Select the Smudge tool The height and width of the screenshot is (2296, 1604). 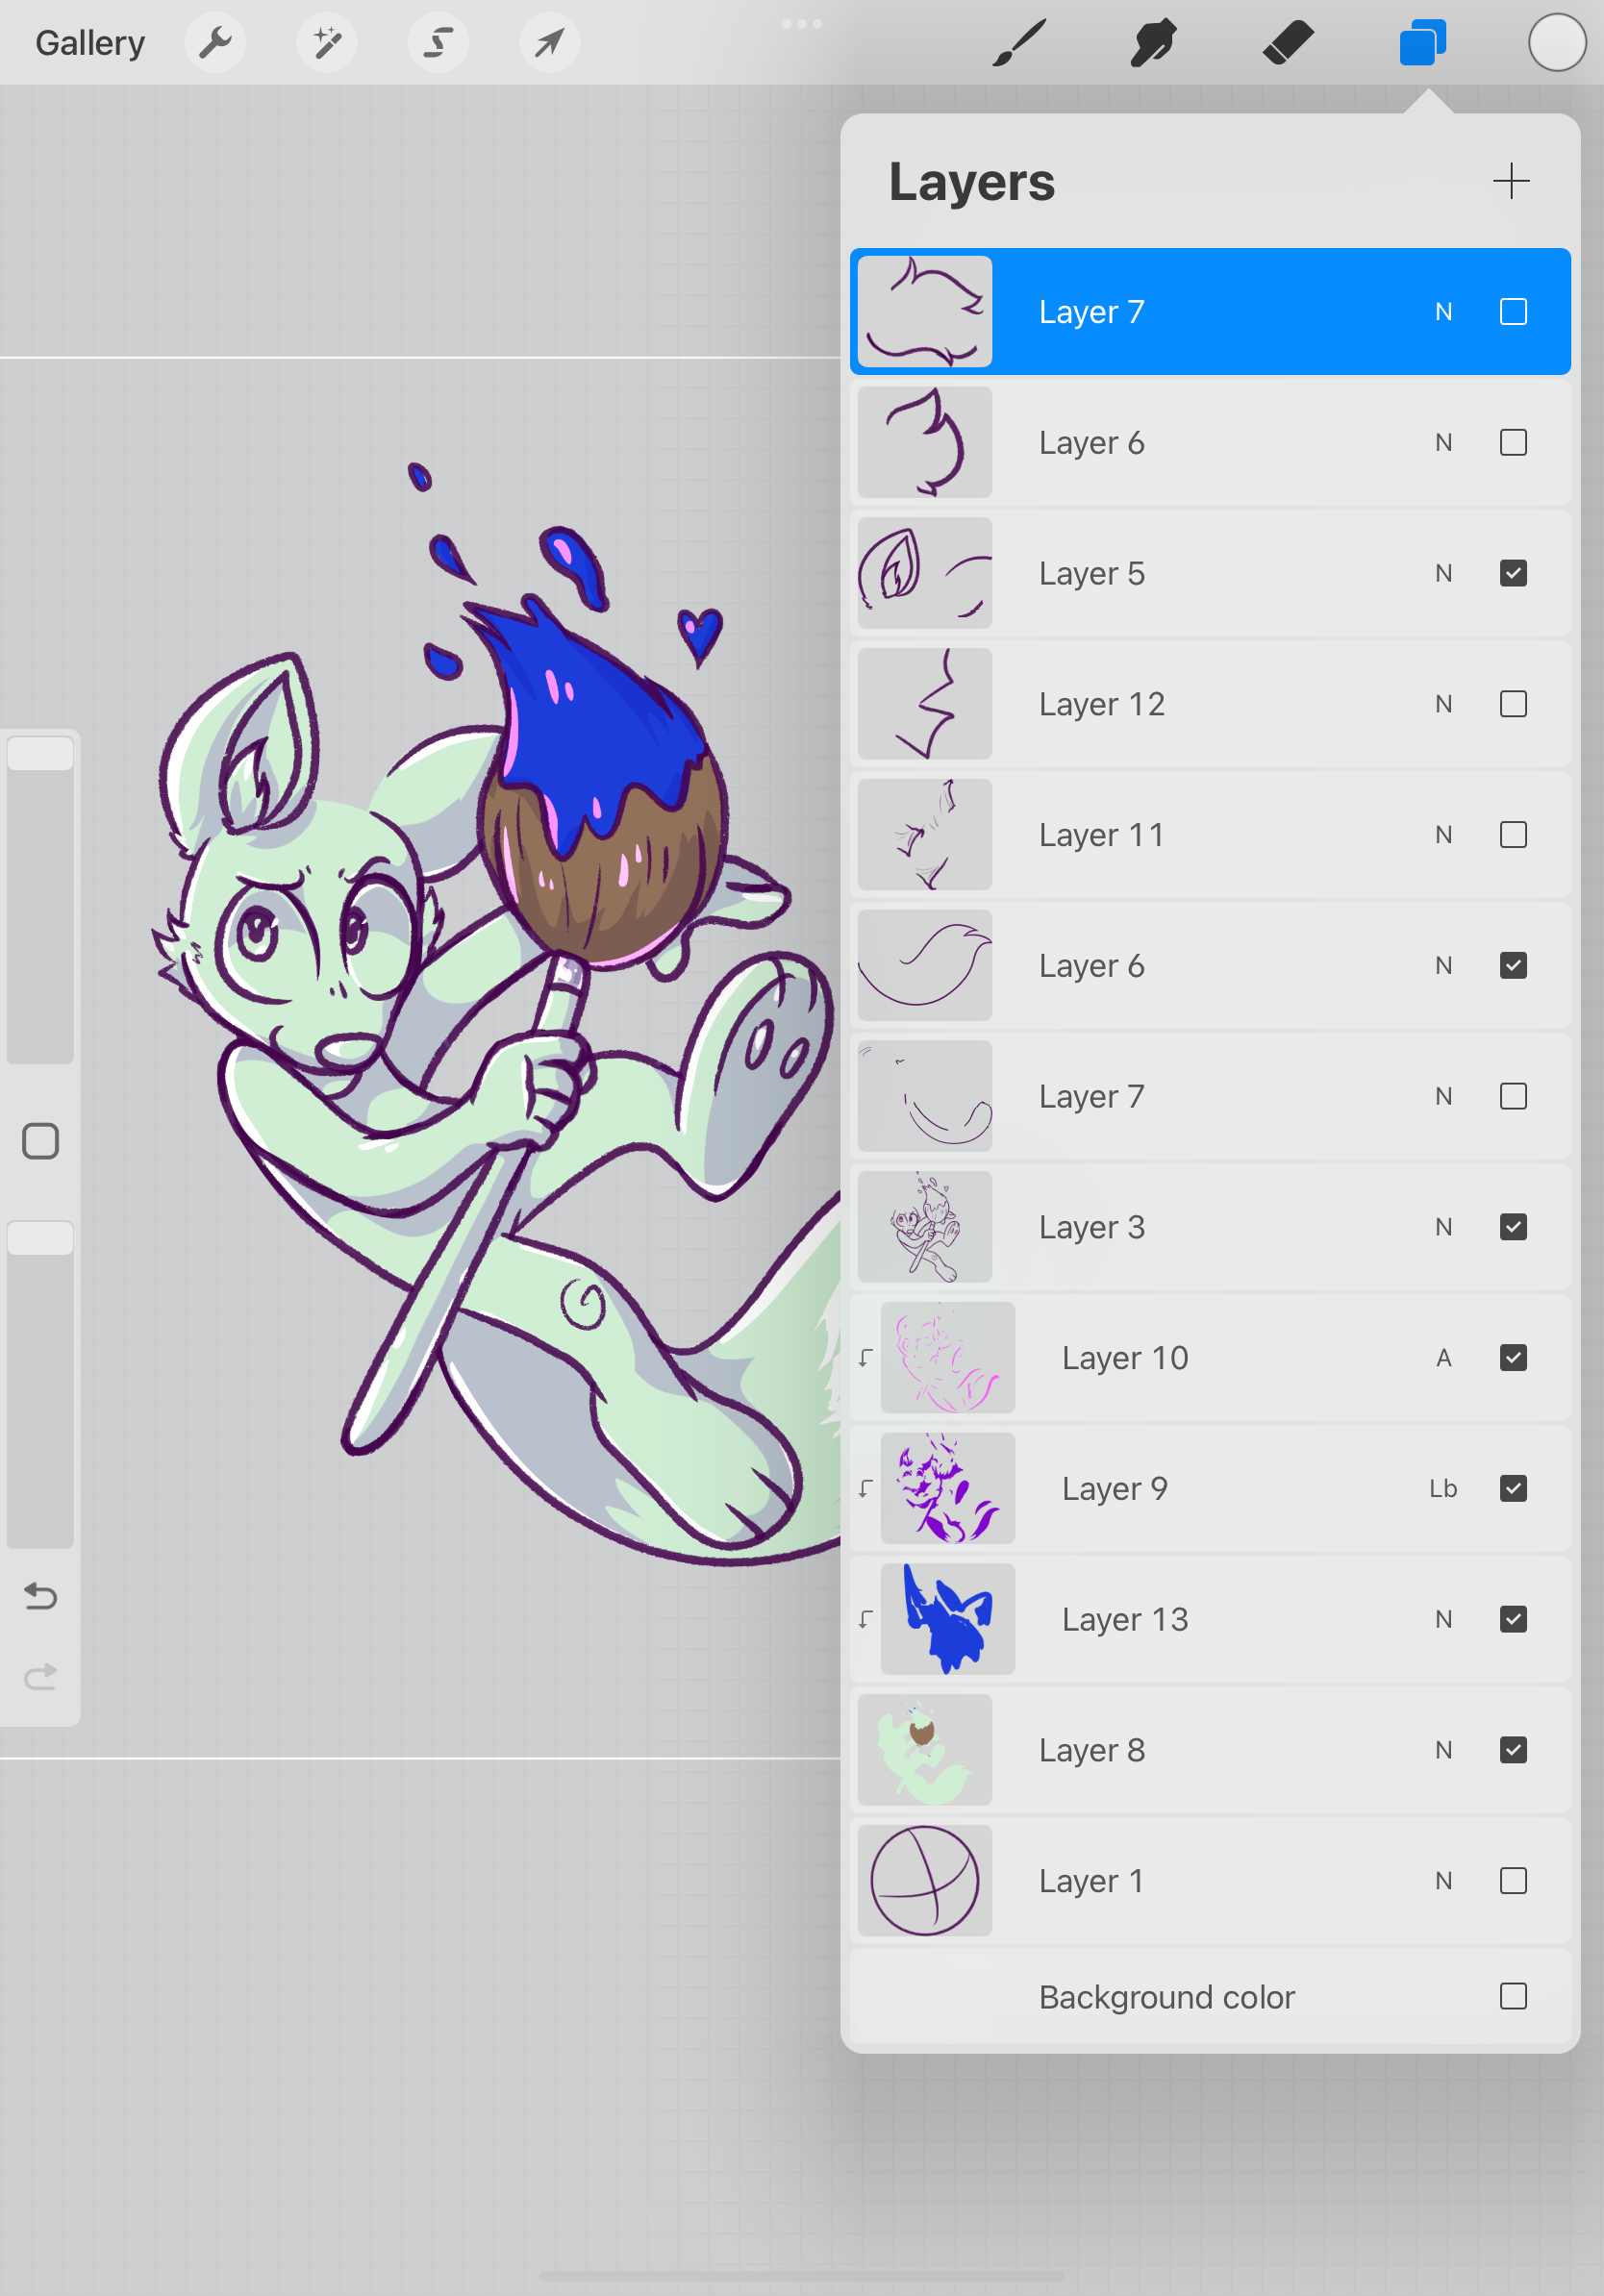pos(1152,42)
